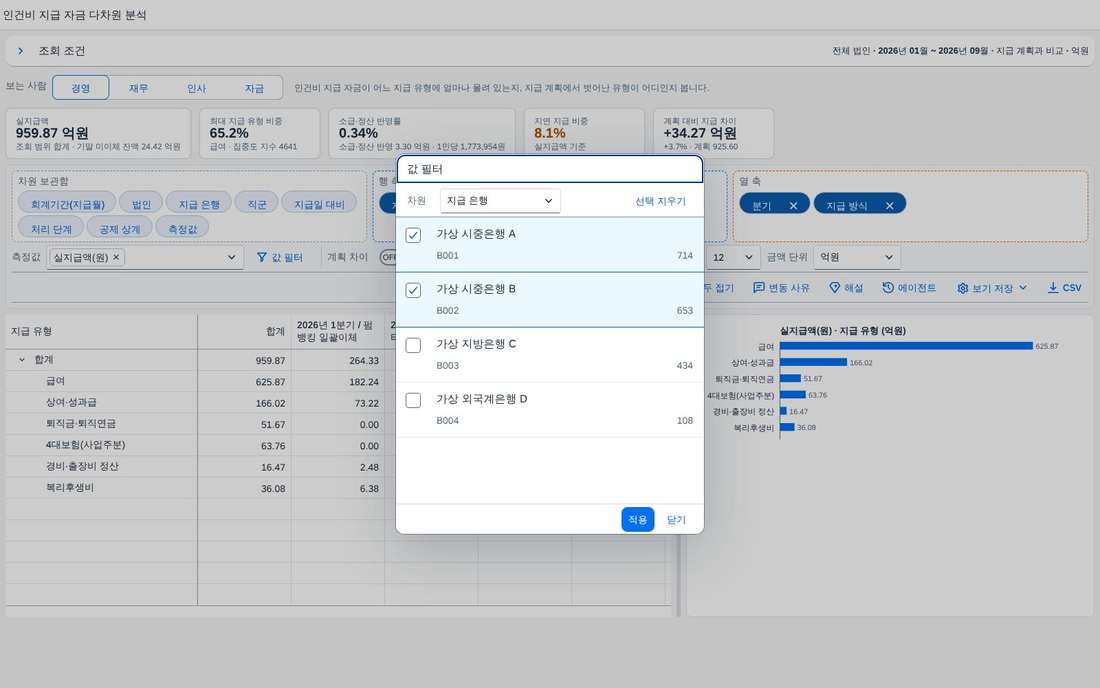This screenshot has height=688, width=1100.
Task: Click the 소급·정산 반영률 0.34% card
Action: click(422, 133)
